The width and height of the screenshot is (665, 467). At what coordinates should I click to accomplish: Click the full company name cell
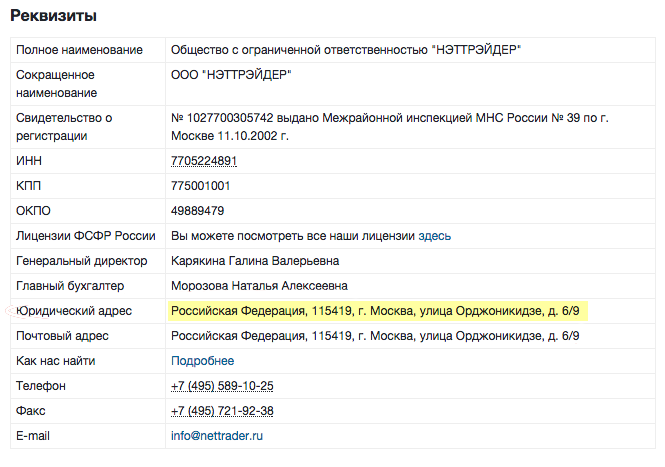tap(410, 50)
